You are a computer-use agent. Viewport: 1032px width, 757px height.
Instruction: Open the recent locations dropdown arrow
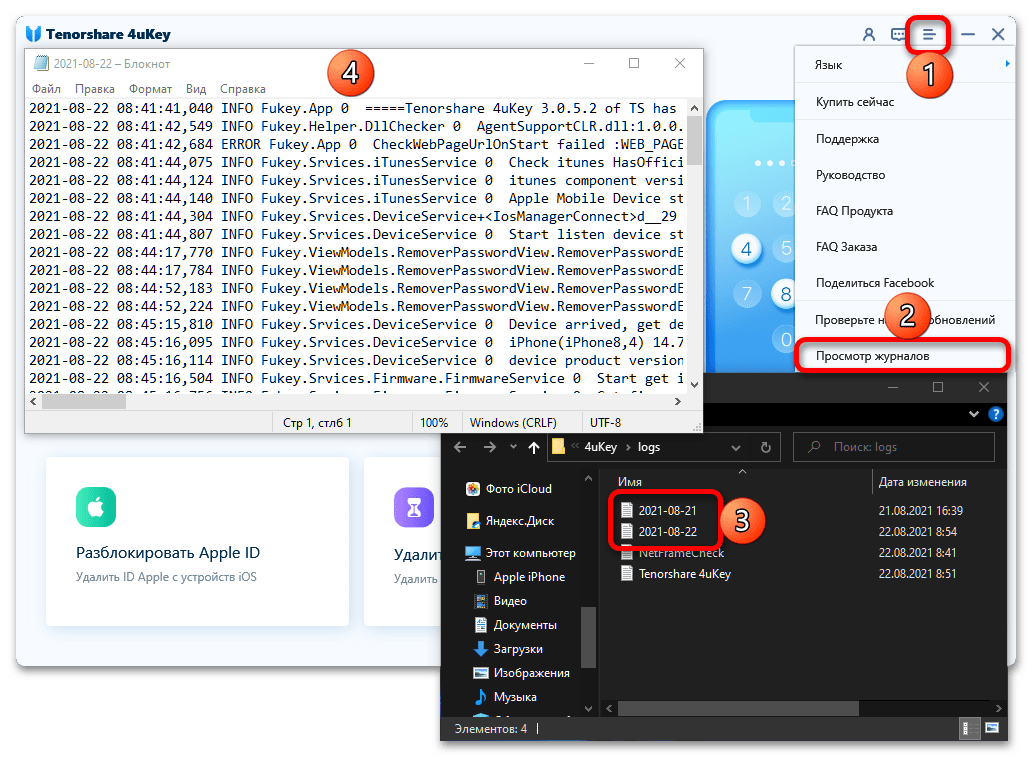513,446
